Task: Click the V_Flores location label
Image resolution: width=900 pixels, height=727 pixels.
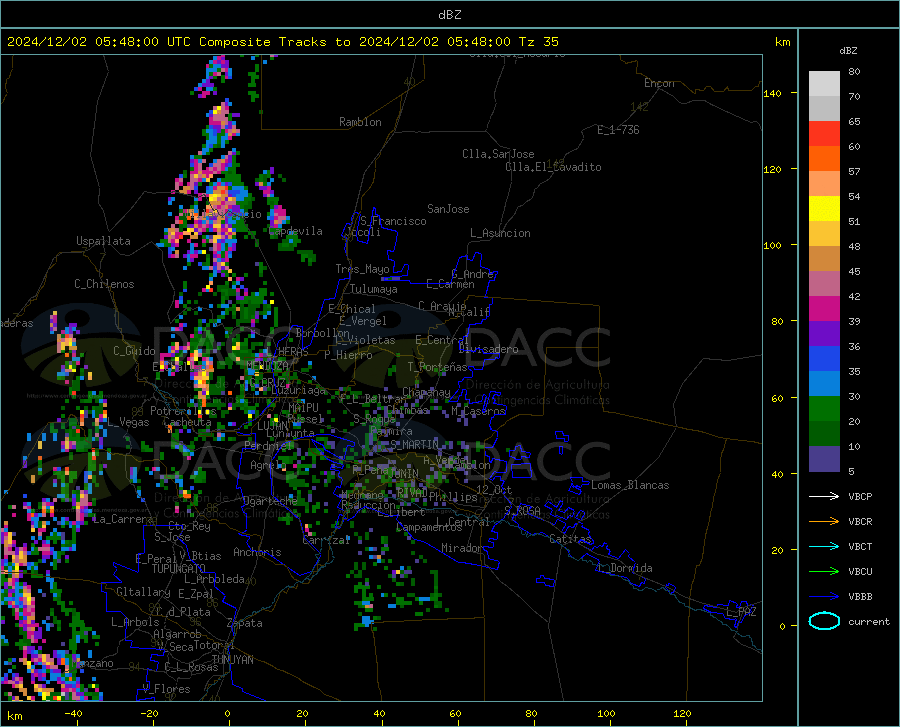Action: (166, 689)
